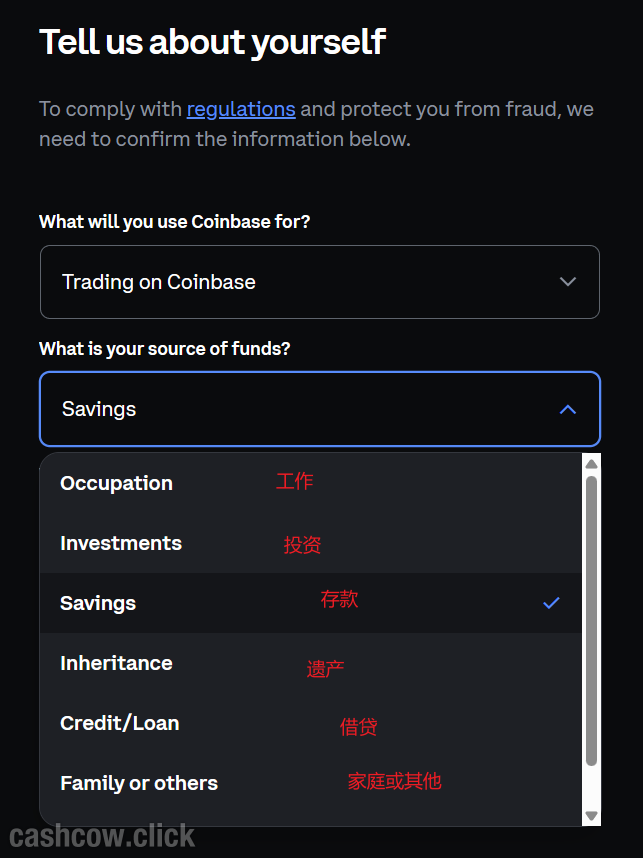The width and height of the screenshot is (643, 858).
Task: Click the scrollbar up arrow
Action: 591,464
